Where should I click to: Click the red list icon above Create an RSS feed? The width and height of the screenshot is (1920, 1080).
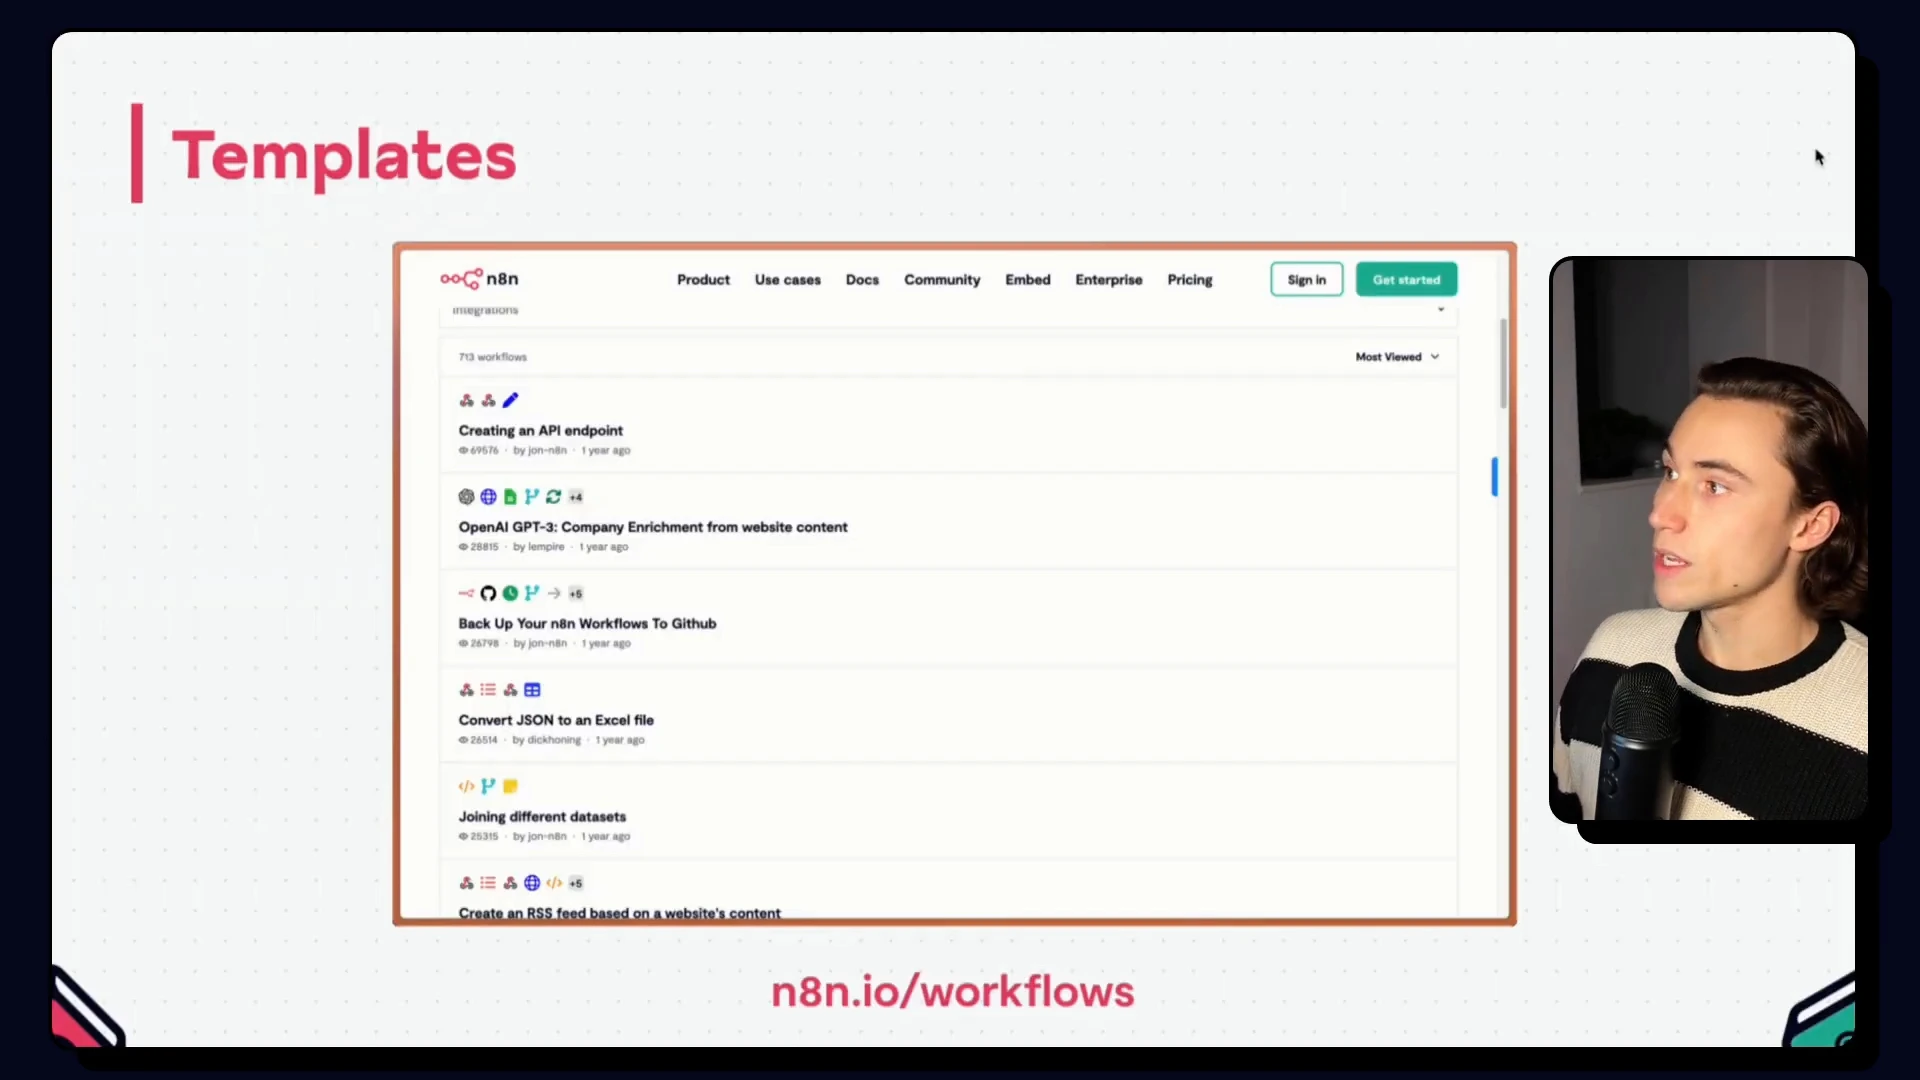[x=488, y=883]
